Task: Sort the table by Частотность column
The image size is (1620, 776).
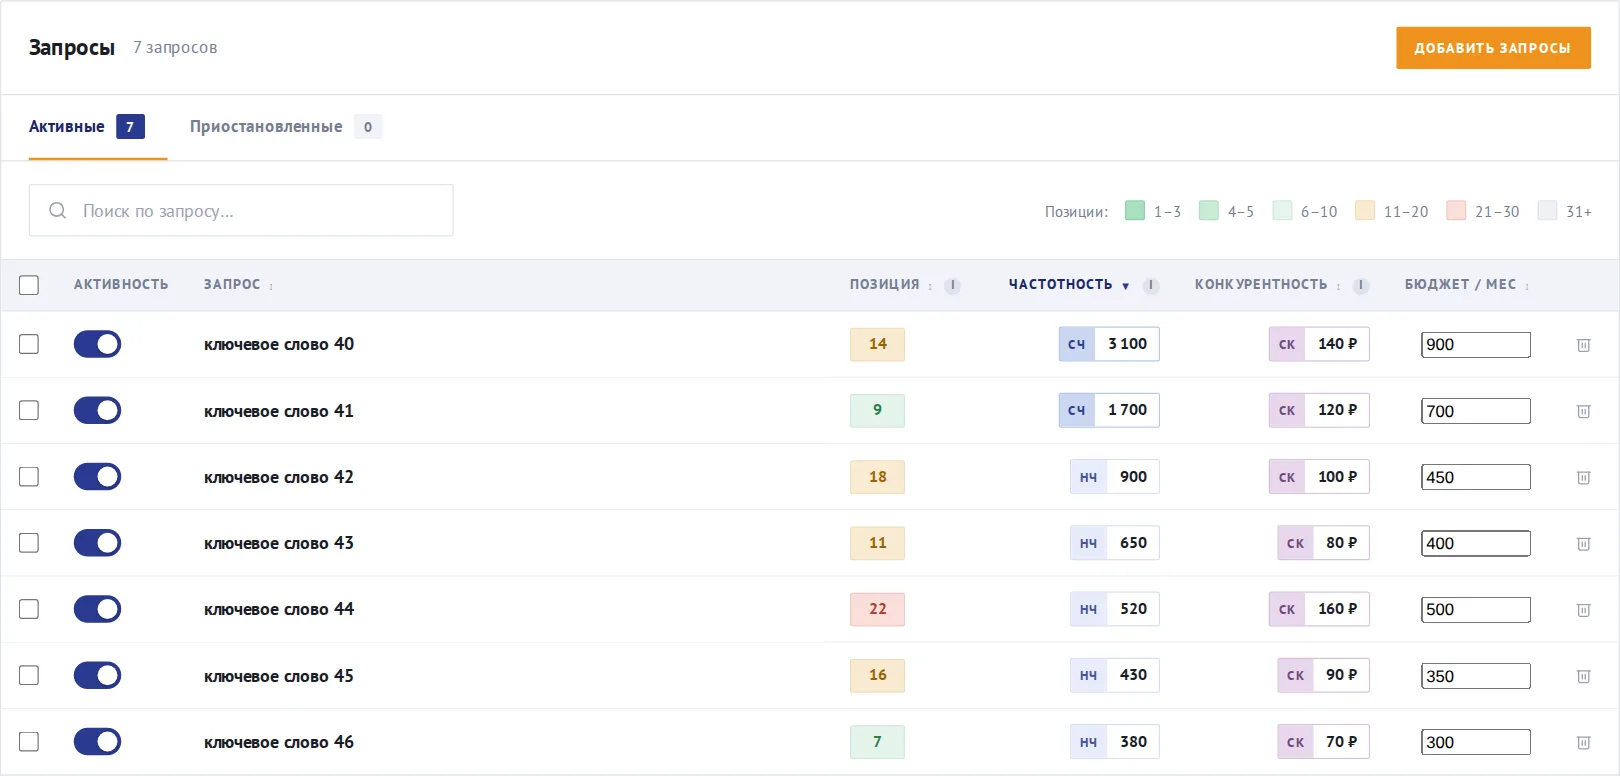Action: pos(1068,285)
